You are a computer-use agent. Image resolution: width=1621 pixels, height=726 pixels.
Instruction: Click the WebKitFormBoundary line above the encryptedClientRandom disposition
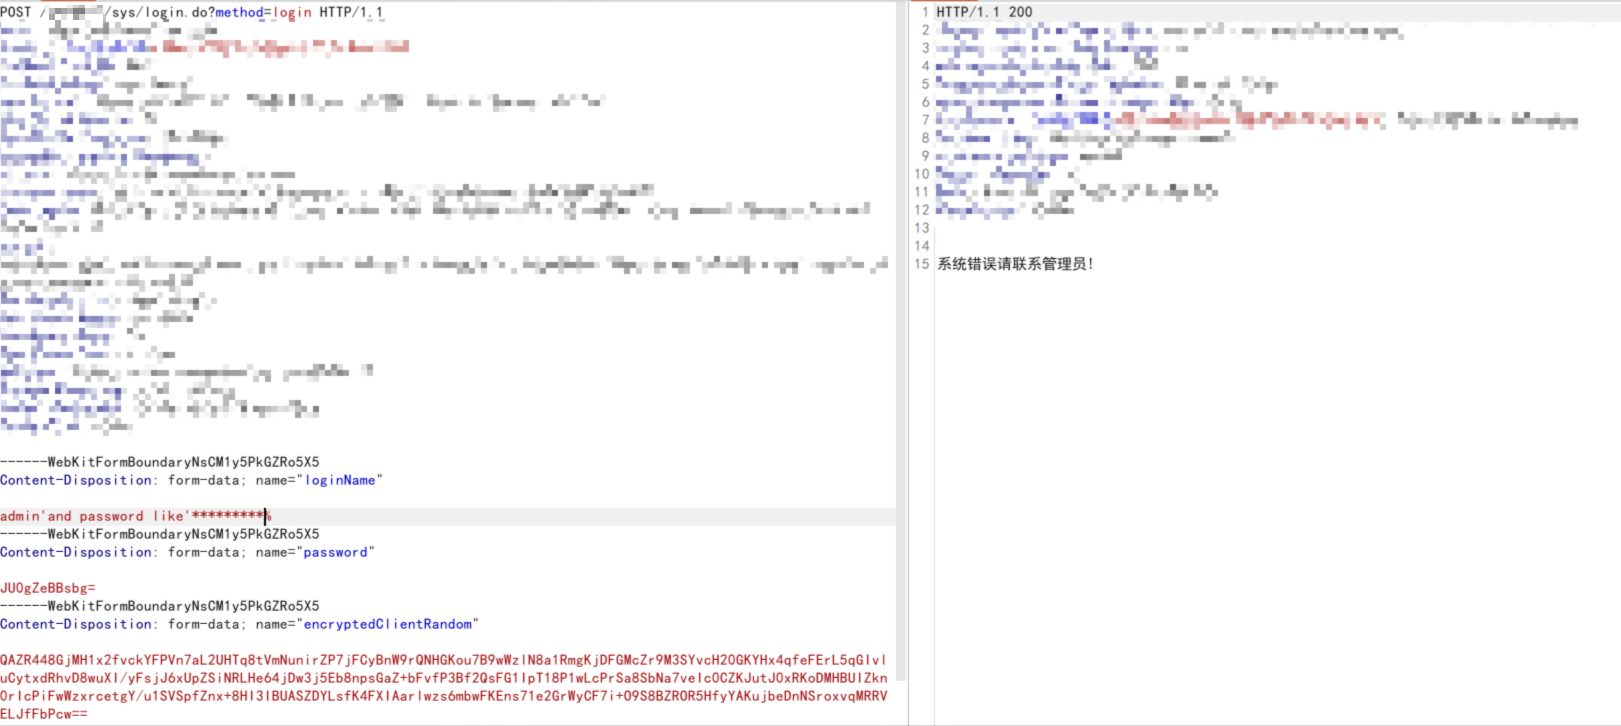pyautogui.click(x=160, y=606)
